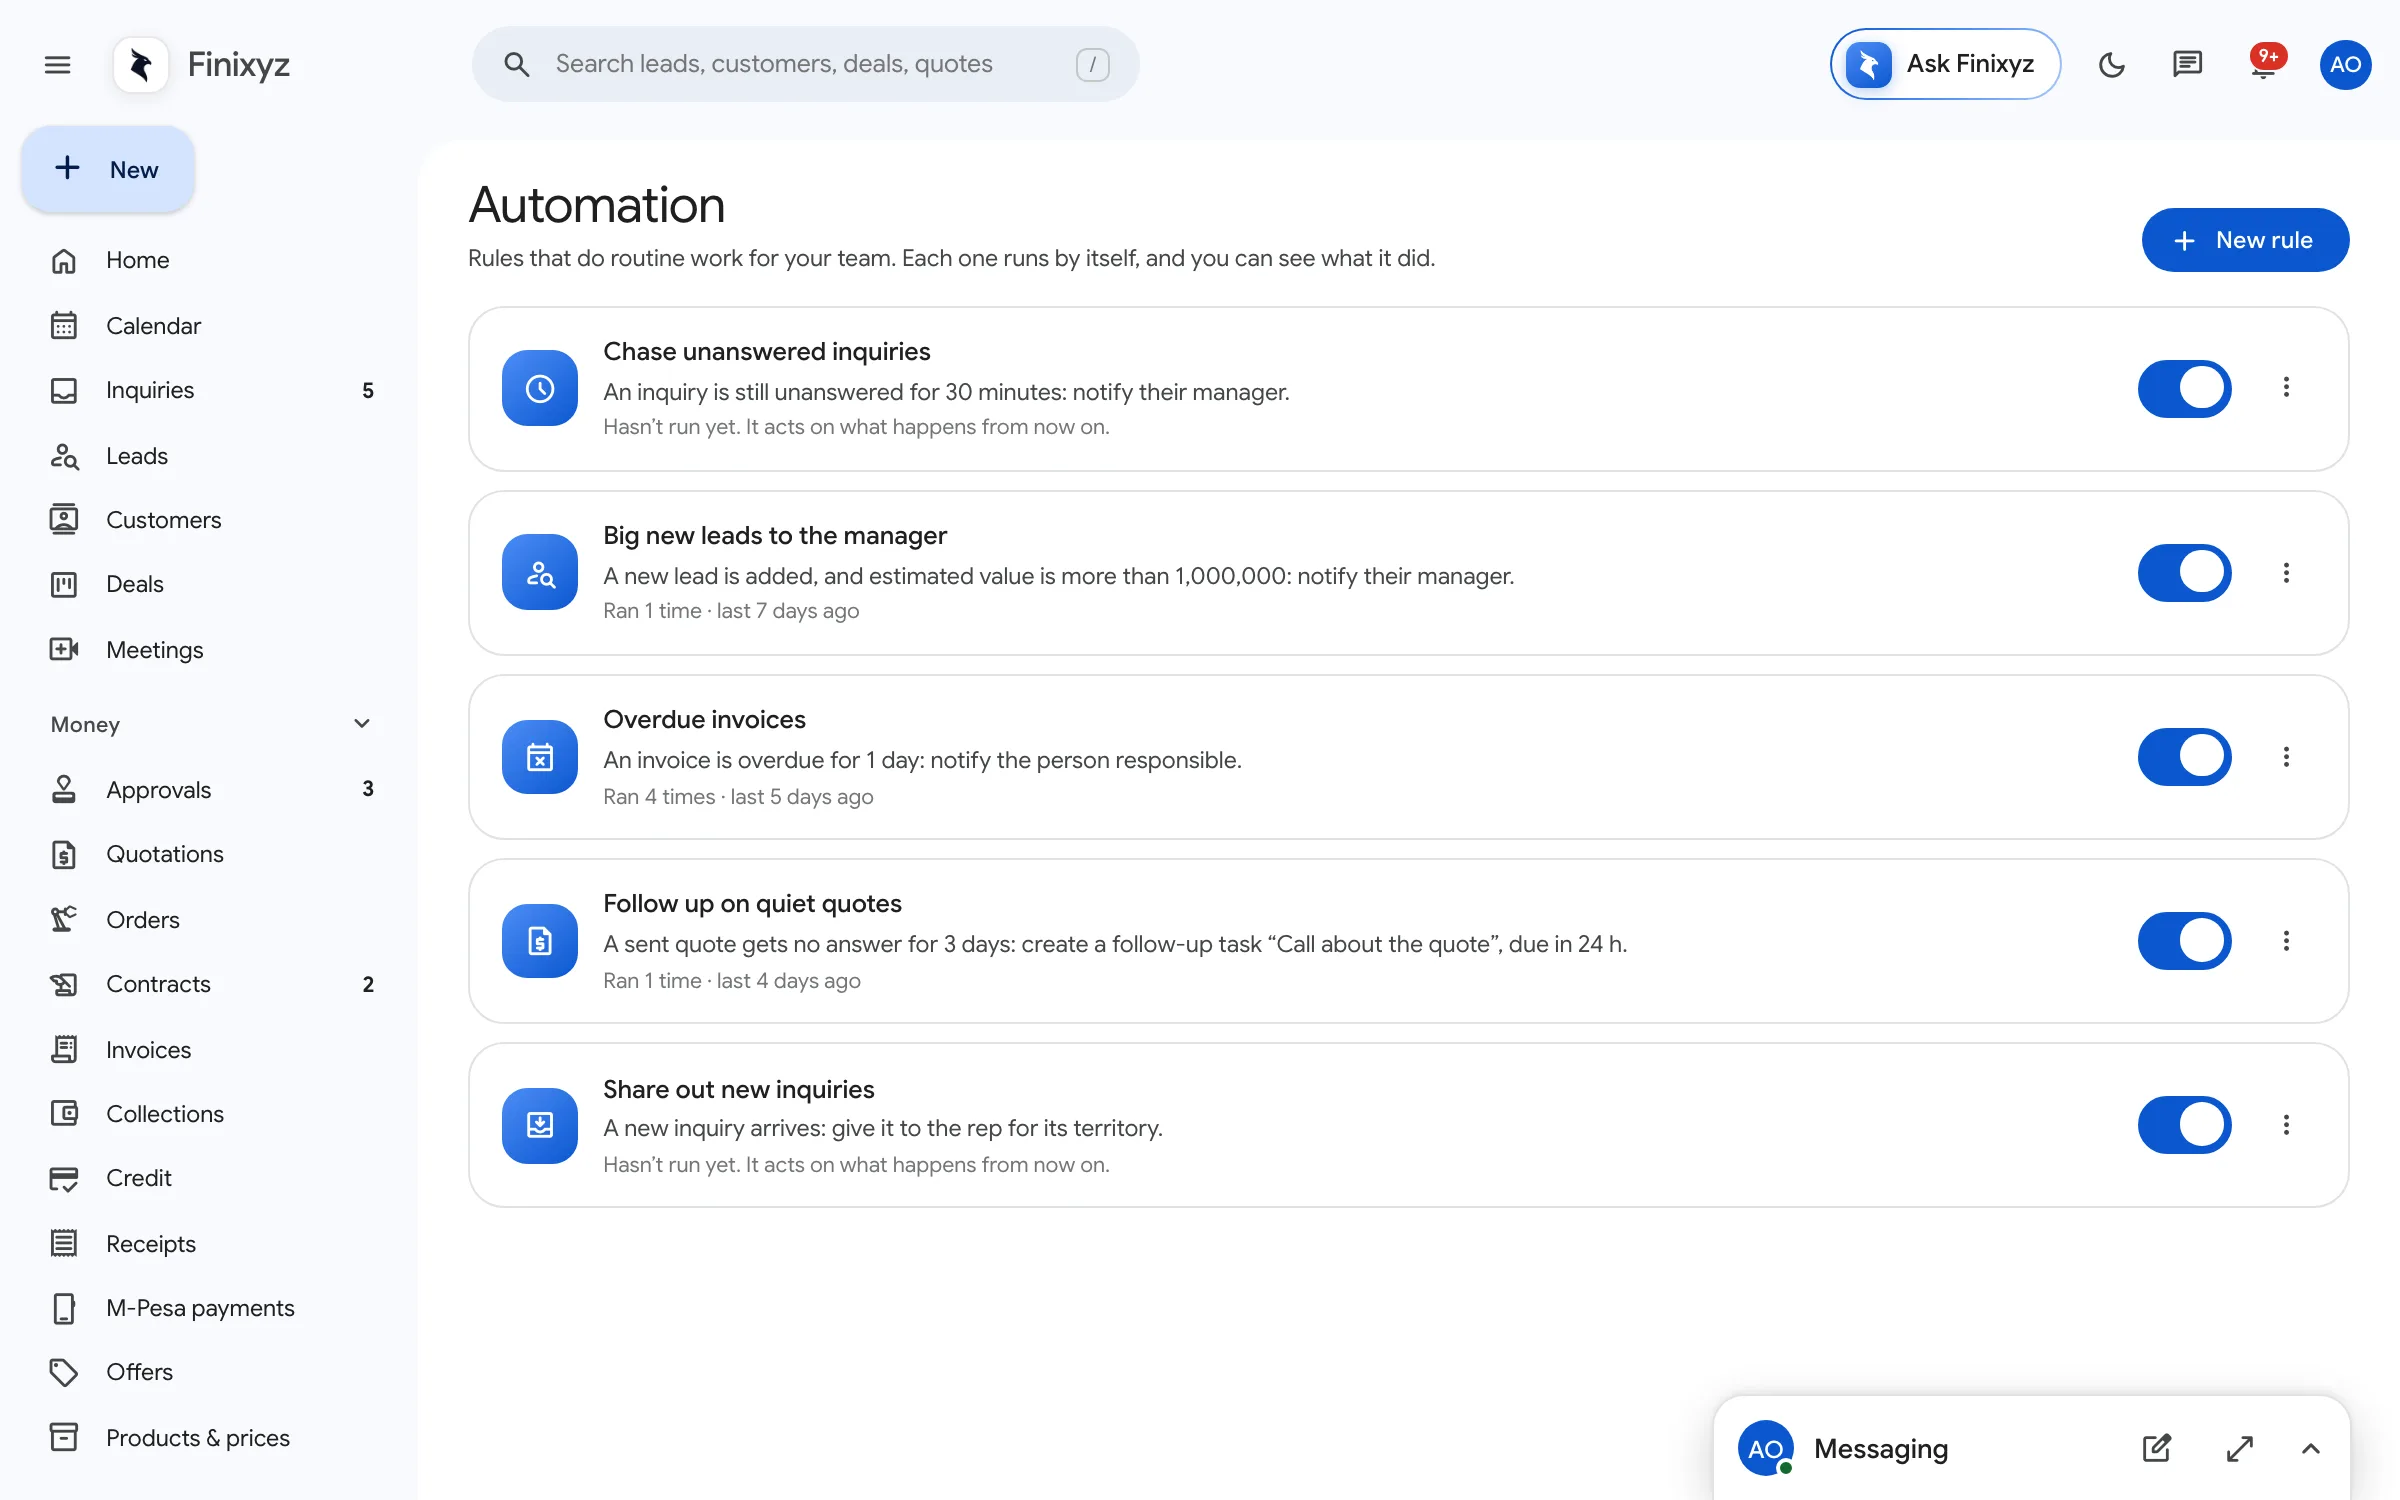The height and width of the screenshot is (1500, 2400).
Task: Toggle off Big new leads to the manager
Action: tap(2184, 572)
